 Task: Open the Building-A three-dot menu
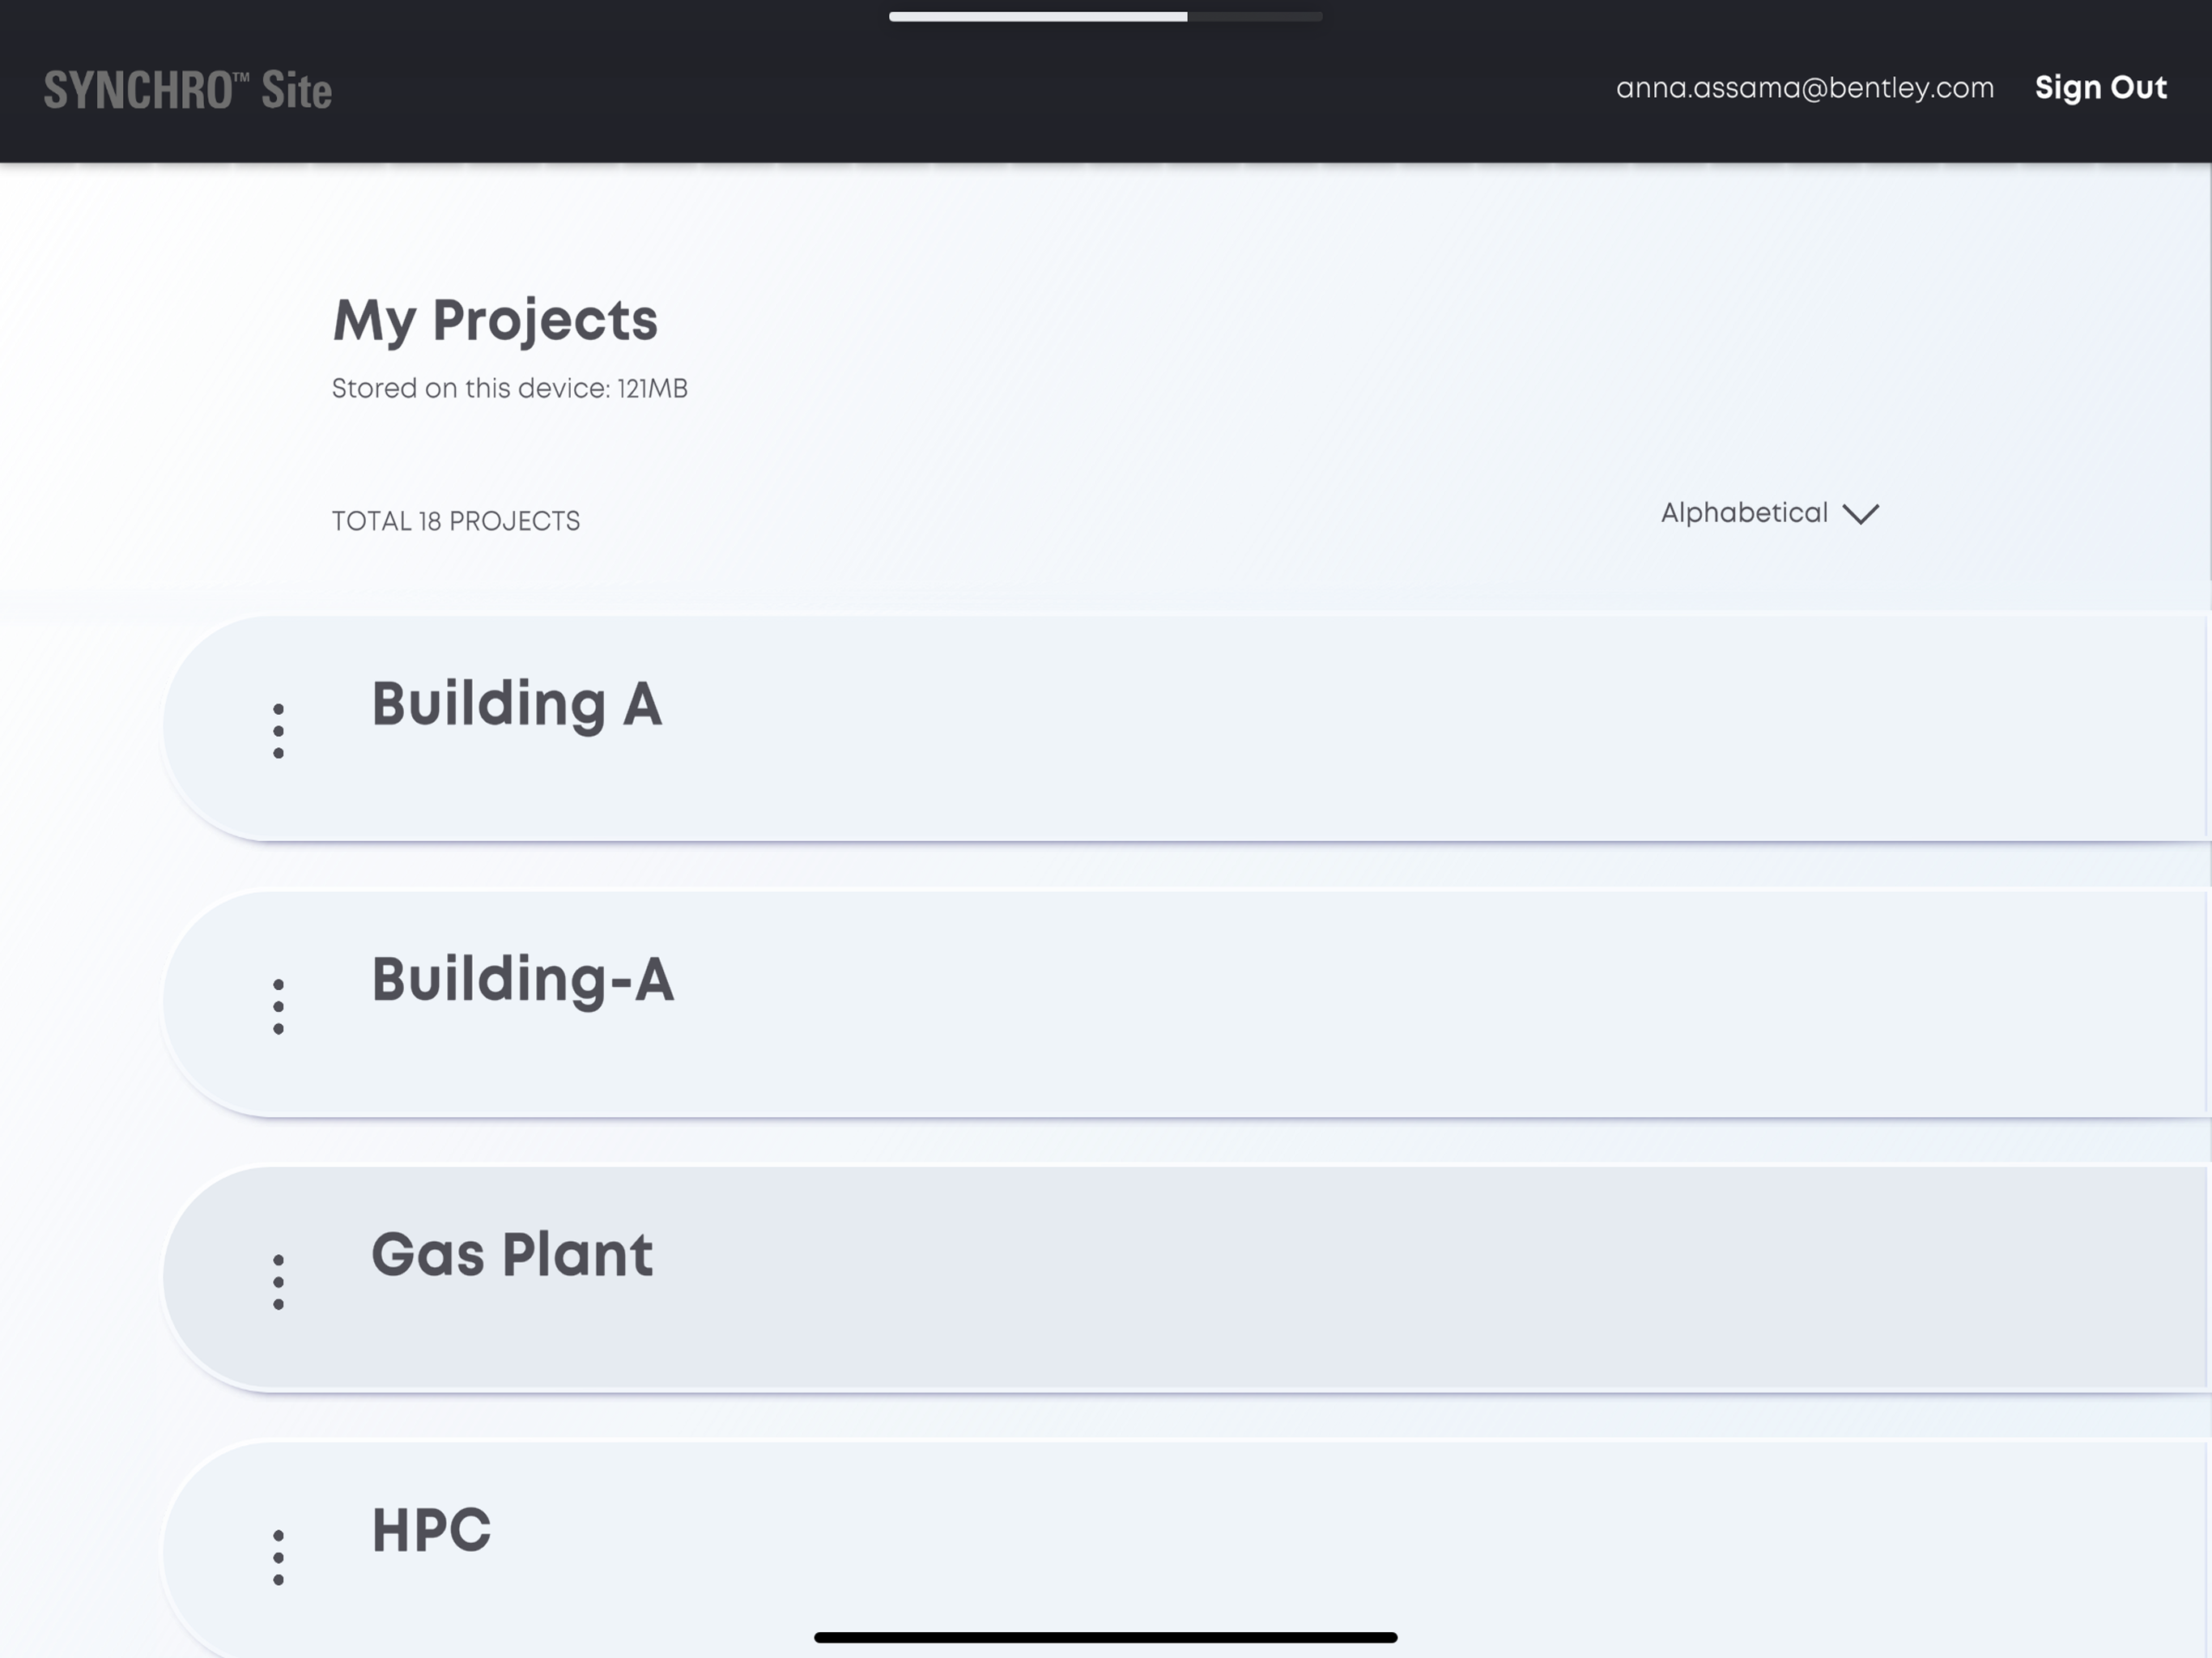coord(278,1006)
